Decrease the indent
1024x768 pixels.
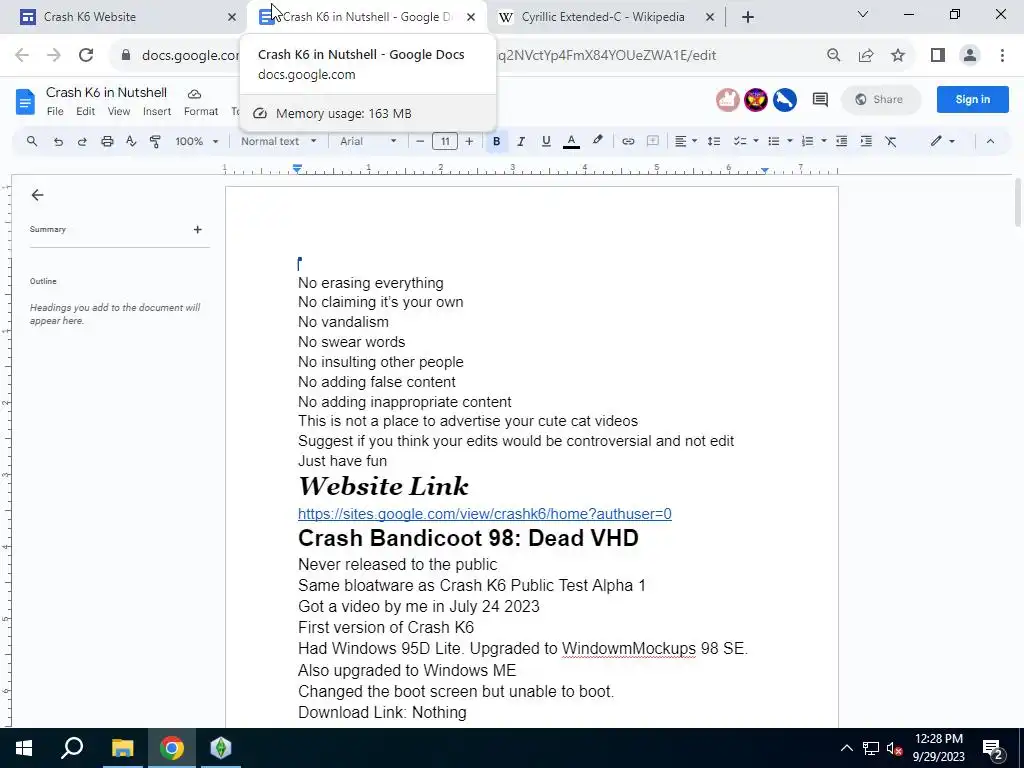coord(842,141)
